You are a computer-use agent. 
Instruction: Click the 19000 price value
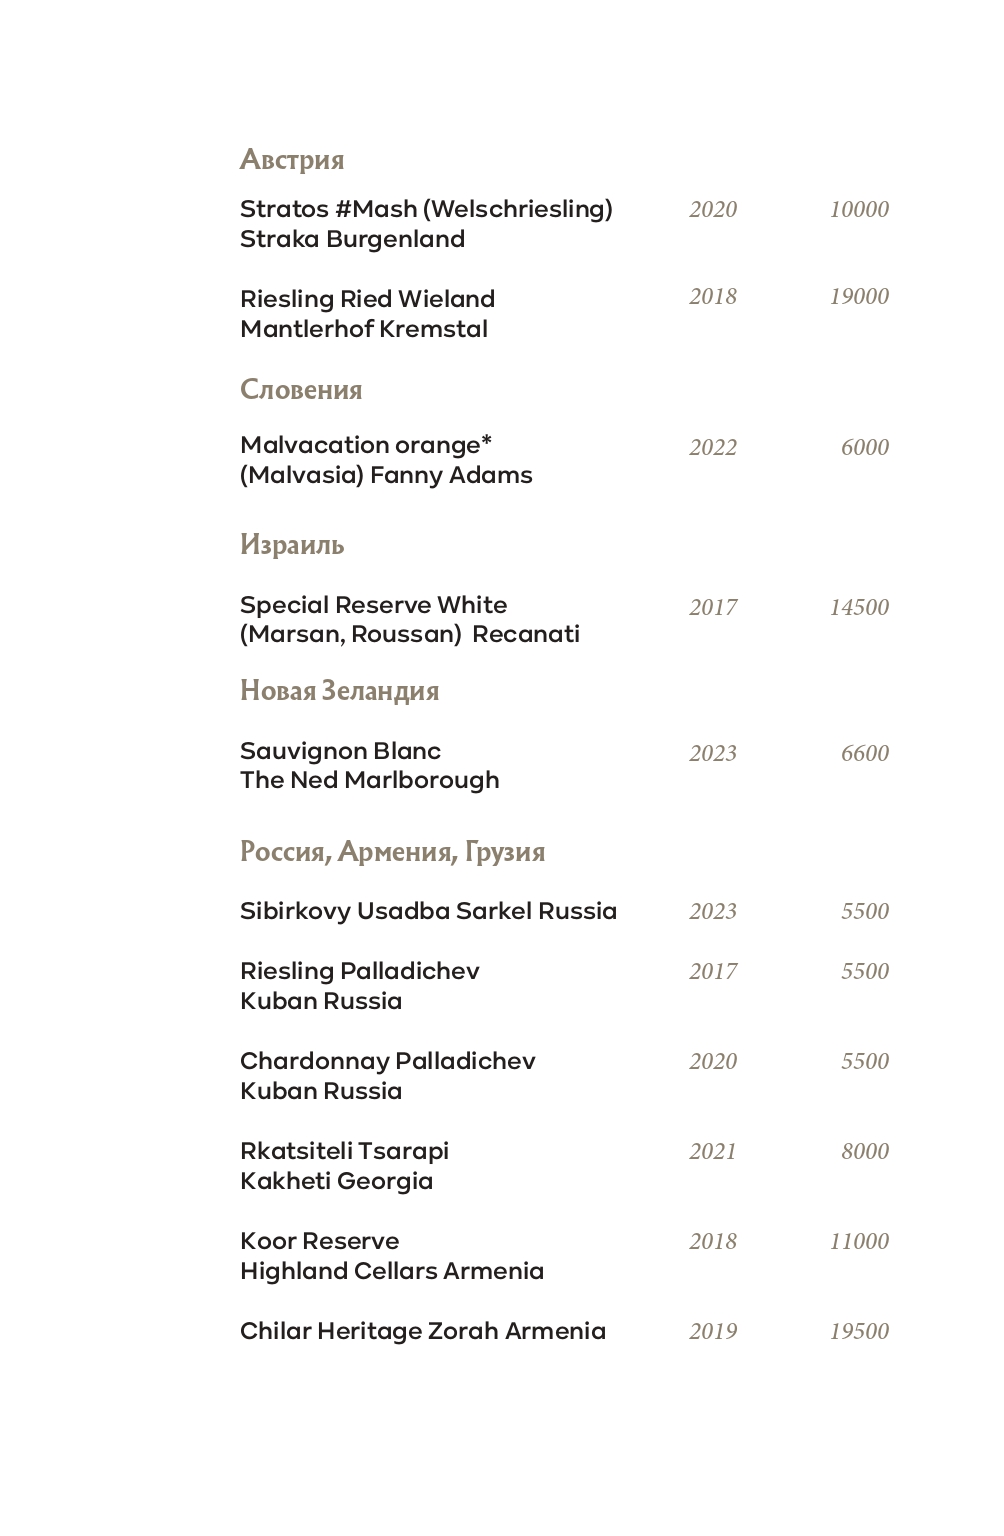coord(858,296)
